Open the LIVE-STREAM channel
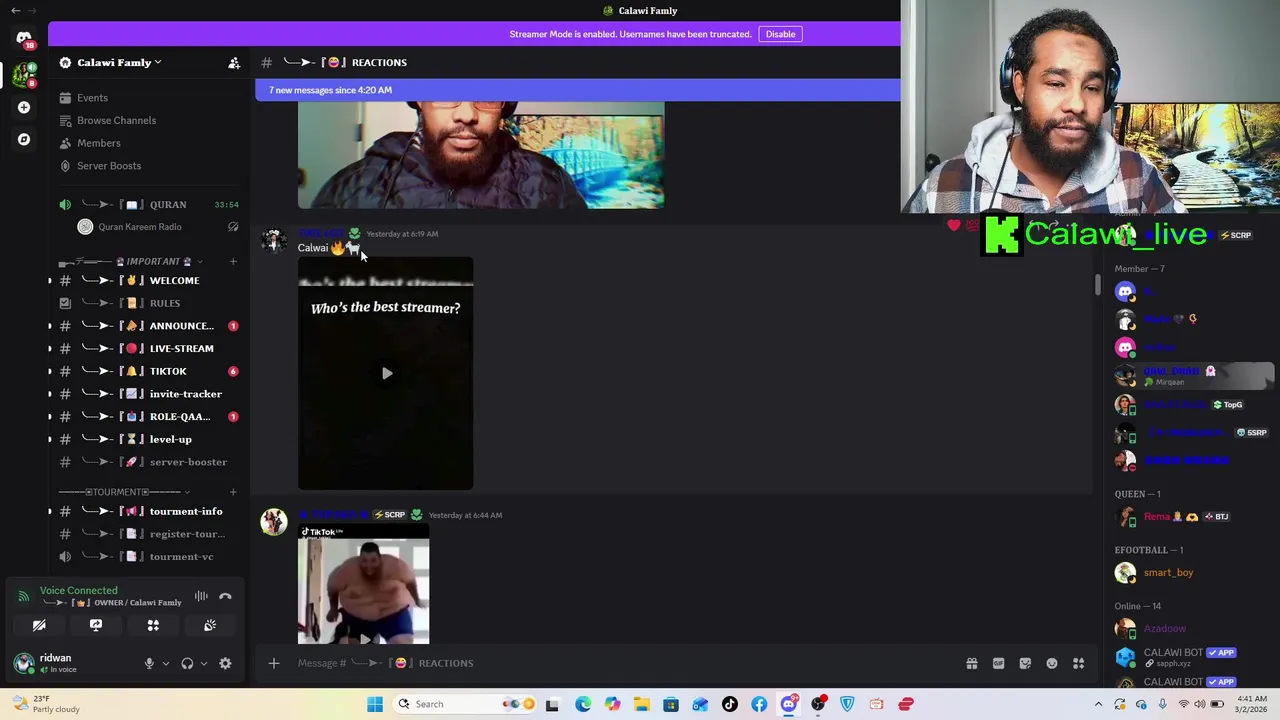 [150, 349]
